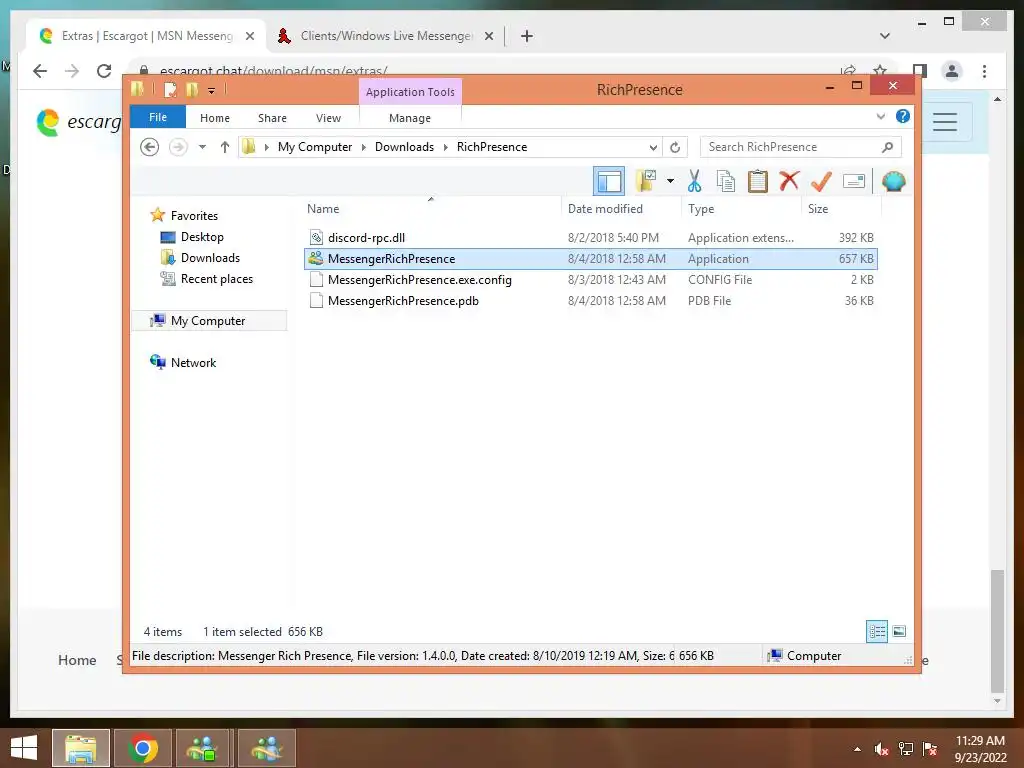Sort by the Type column header
The width and height of the screenshot is (1024, 768).
pos(741,209)
